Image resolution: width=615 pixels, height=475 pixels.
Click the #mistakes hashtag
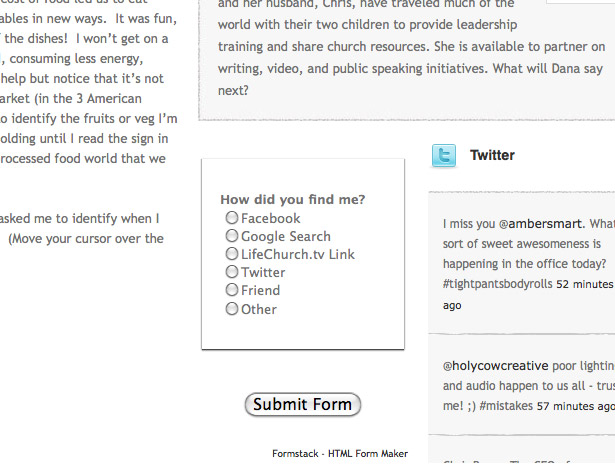point(506,406)
